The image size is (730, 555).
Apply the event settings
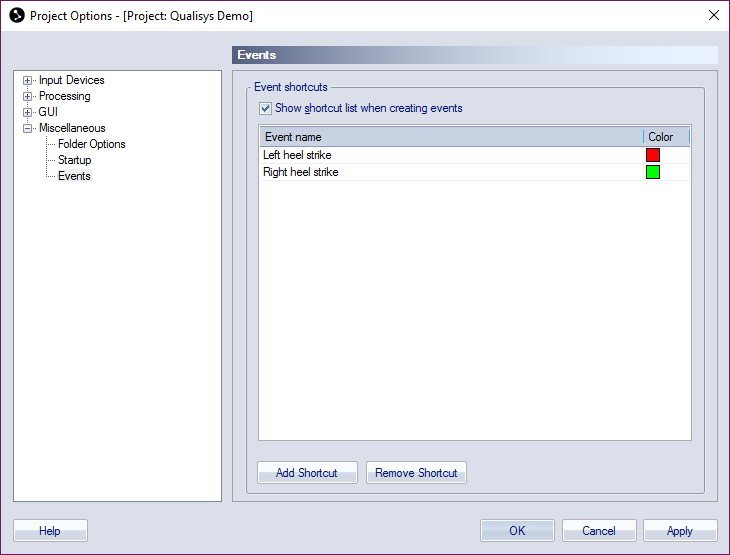click(680, 531)
